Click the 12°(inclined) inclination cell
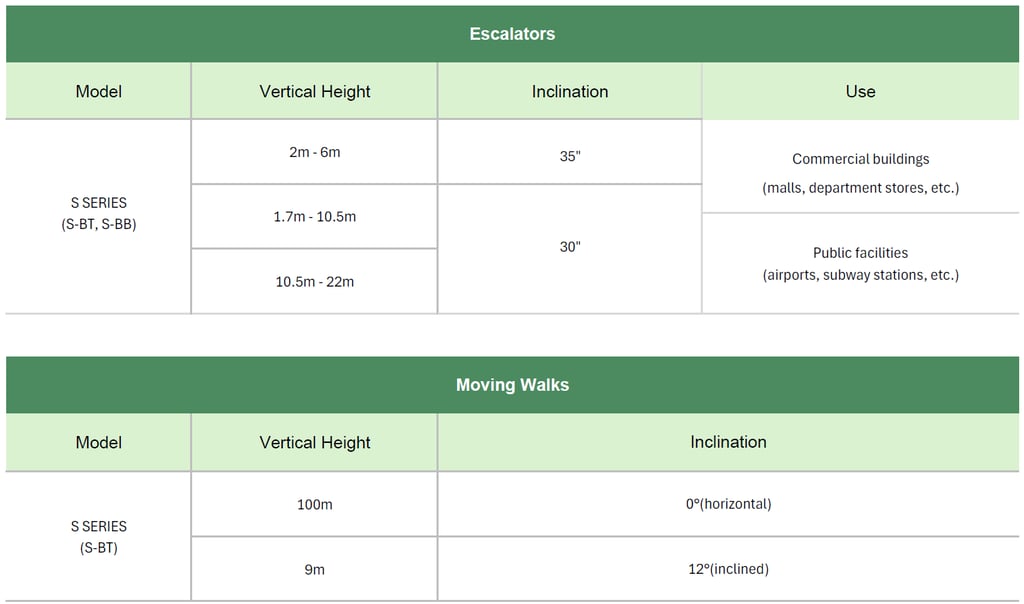Image resolution: width=1024 pixels, height=604 pixels. click(x=728, y=569)
